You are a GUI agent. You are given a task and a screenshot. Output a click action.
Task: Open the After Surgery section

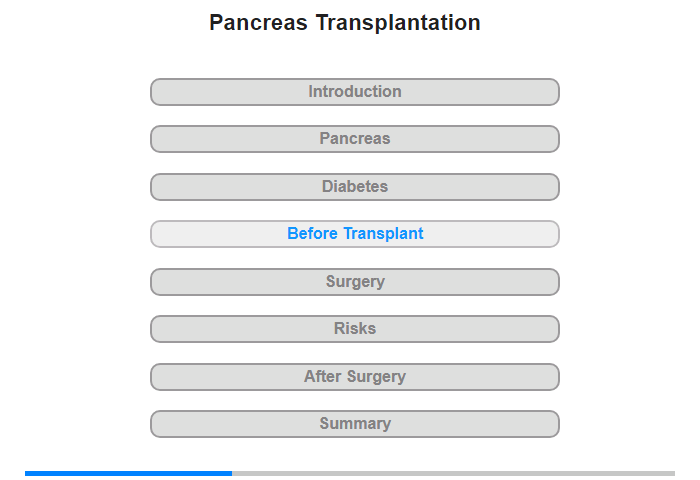(354, 377)
